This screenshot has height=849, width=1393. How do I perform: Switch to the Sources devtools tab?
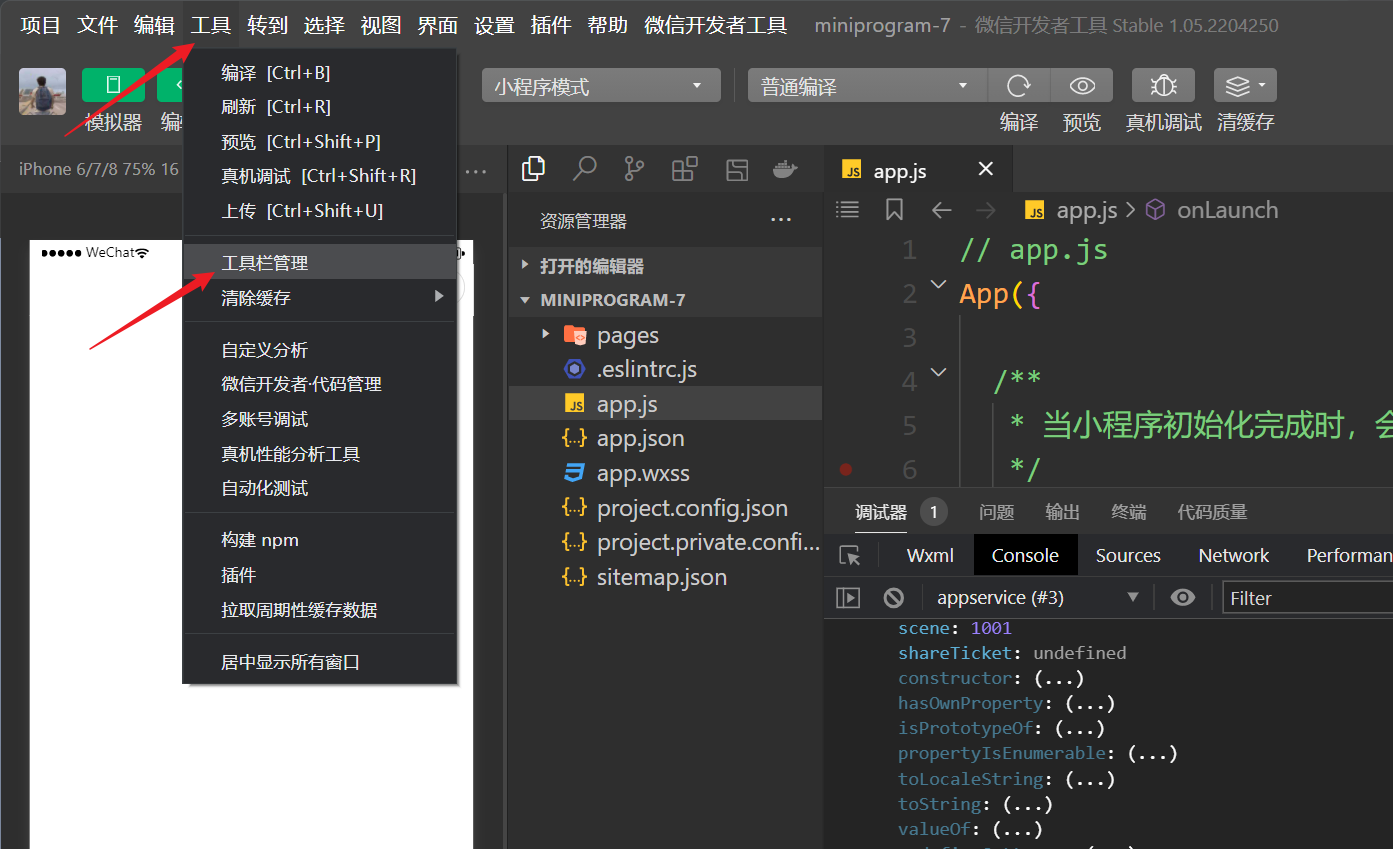pyautogui.click(x=1128, y=556)
